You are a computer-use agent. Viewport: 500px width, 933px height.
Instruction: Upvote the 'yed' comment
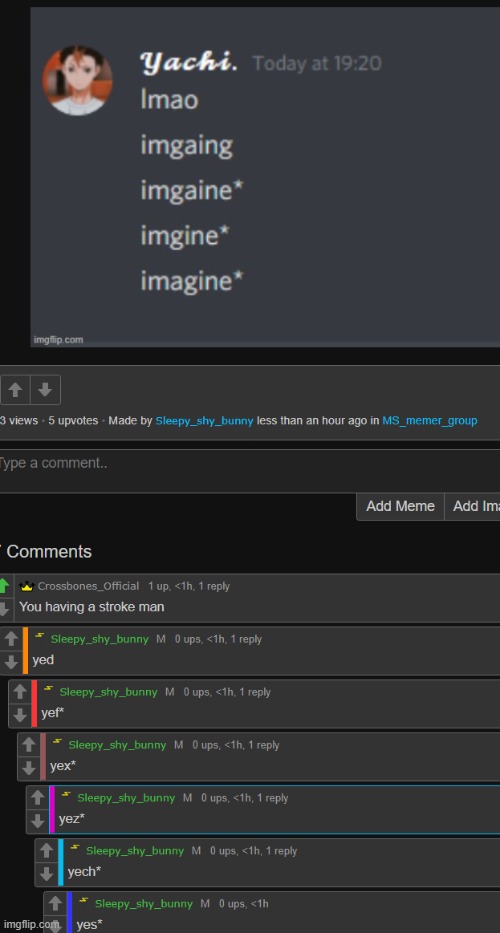[11, 640]
